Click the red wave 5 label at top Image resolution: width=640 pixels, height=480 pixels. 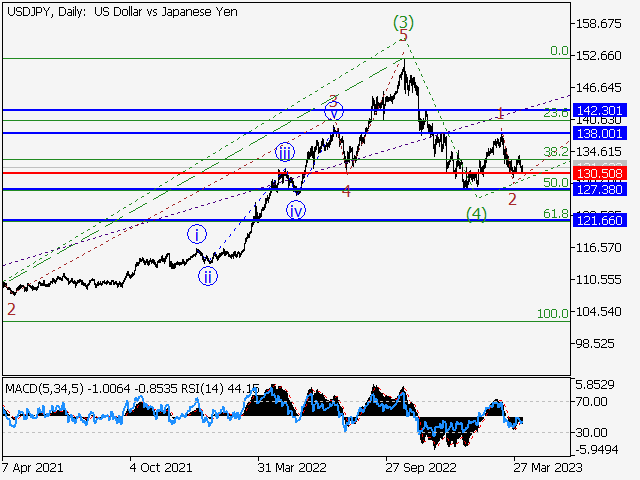point(403,36)
